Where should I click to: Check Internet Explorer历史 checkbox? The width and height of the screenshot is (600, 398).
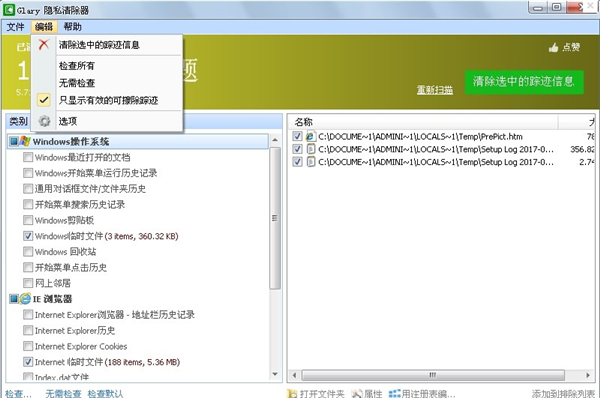pos(28,330)
